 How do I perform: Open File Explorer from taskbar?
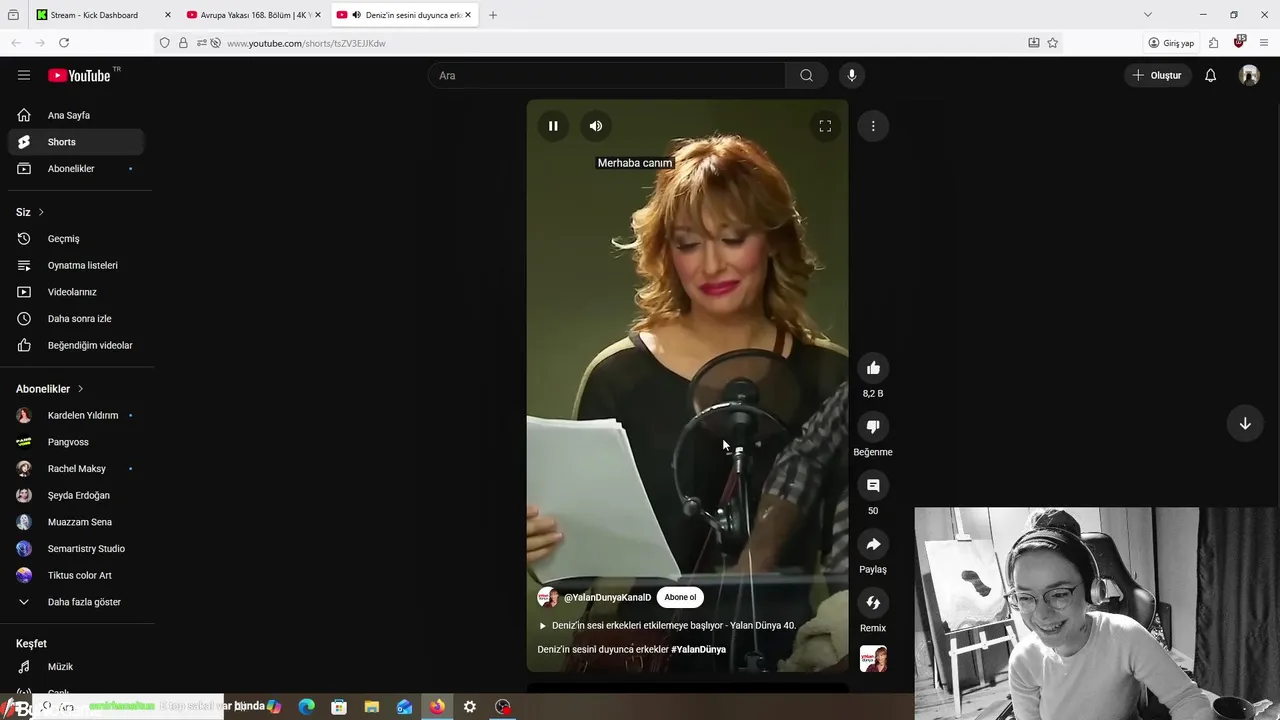pyautogui.click(x=371, y=706)
